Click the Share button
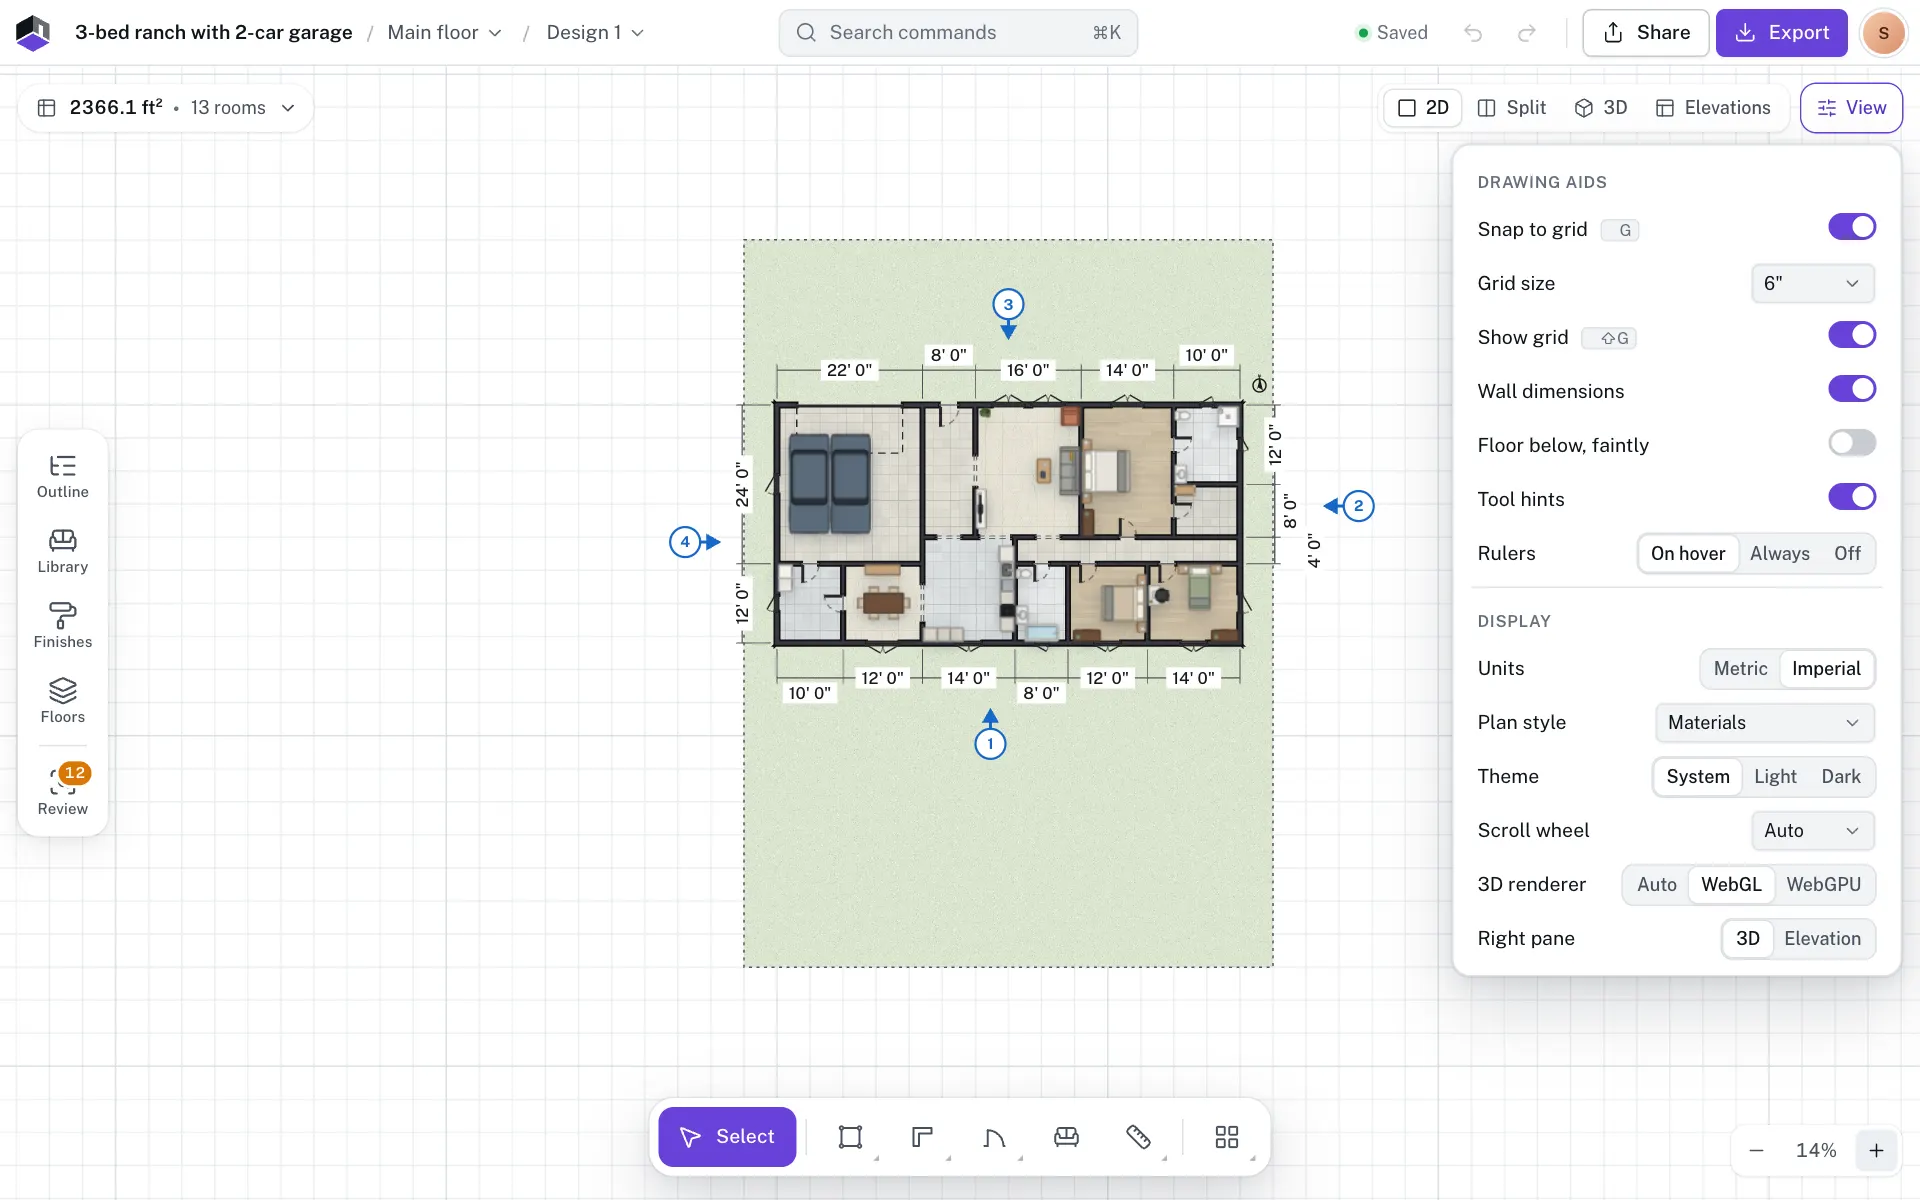The image size is (1920, 1200). click(x=1646, y=33)
